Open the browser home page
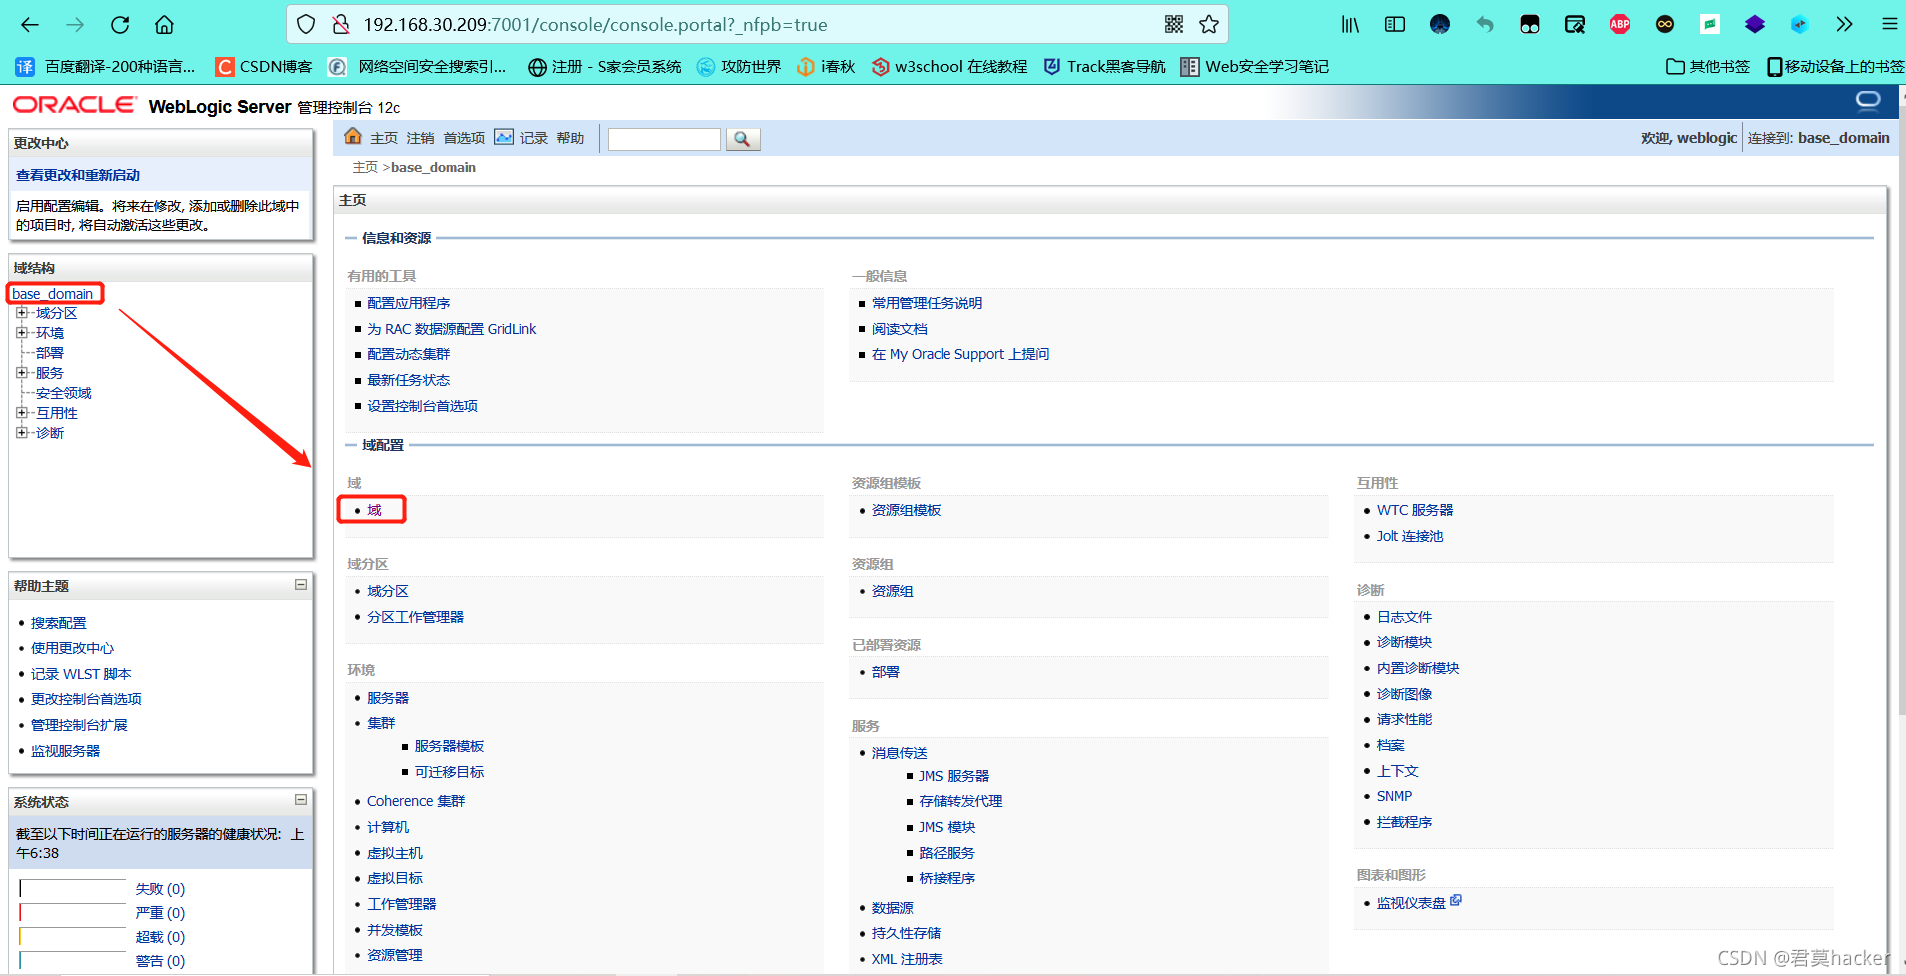 (x=165, y=25)
